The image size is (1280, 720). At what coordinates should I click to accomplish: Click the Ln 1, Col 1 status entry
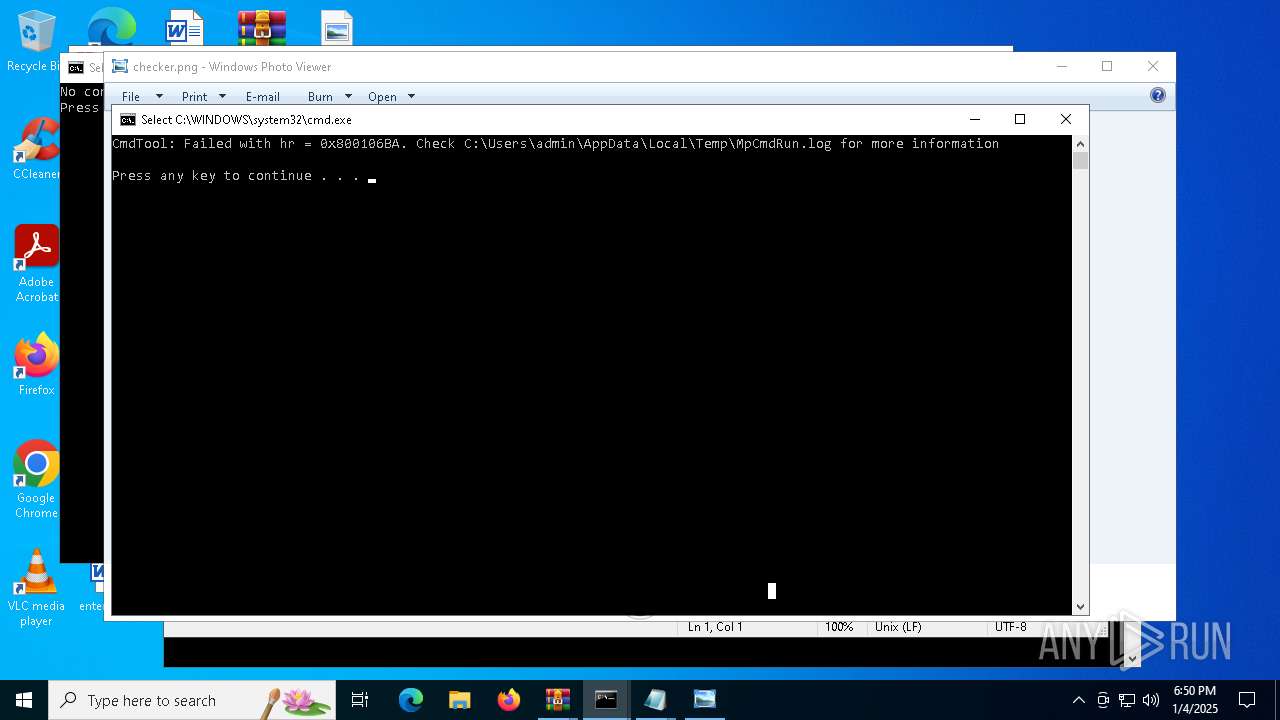coord(715,627)
